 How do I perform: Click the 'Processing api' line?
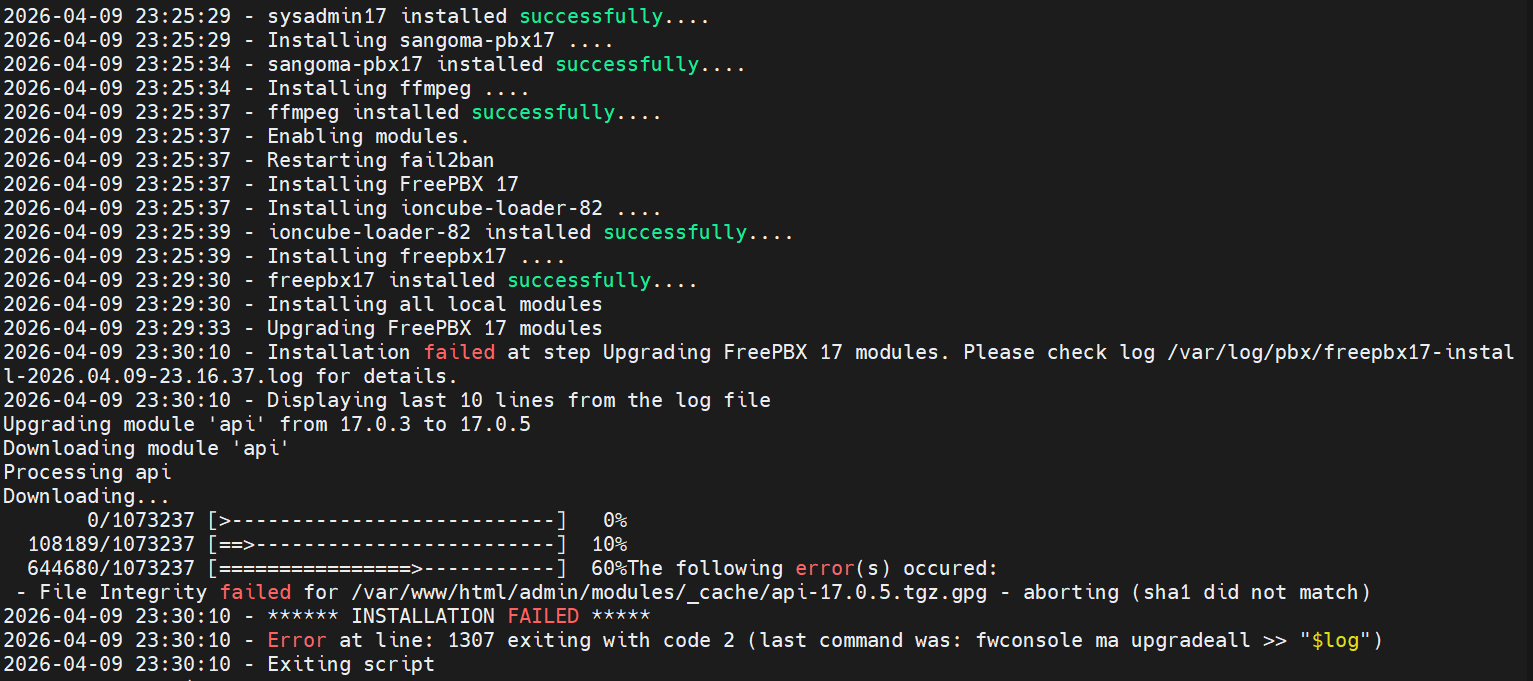pos(87,472)
